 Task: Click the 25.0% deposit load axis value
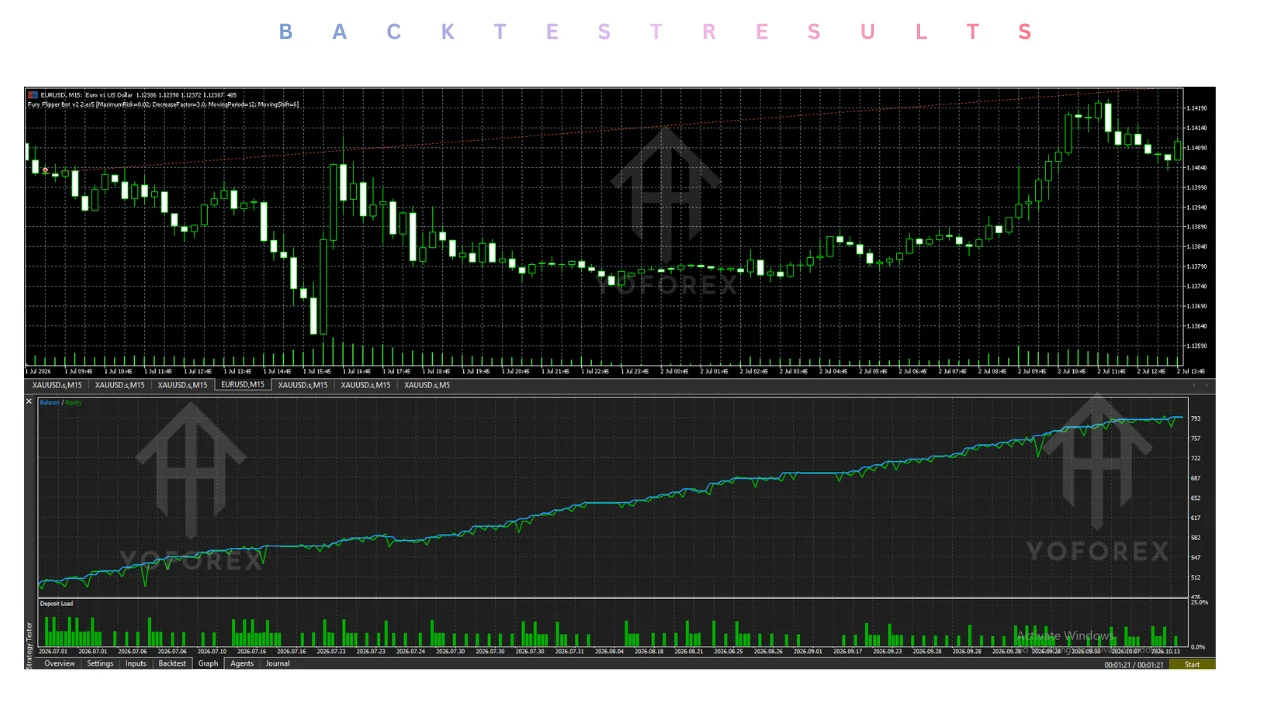pos(1199,603)
